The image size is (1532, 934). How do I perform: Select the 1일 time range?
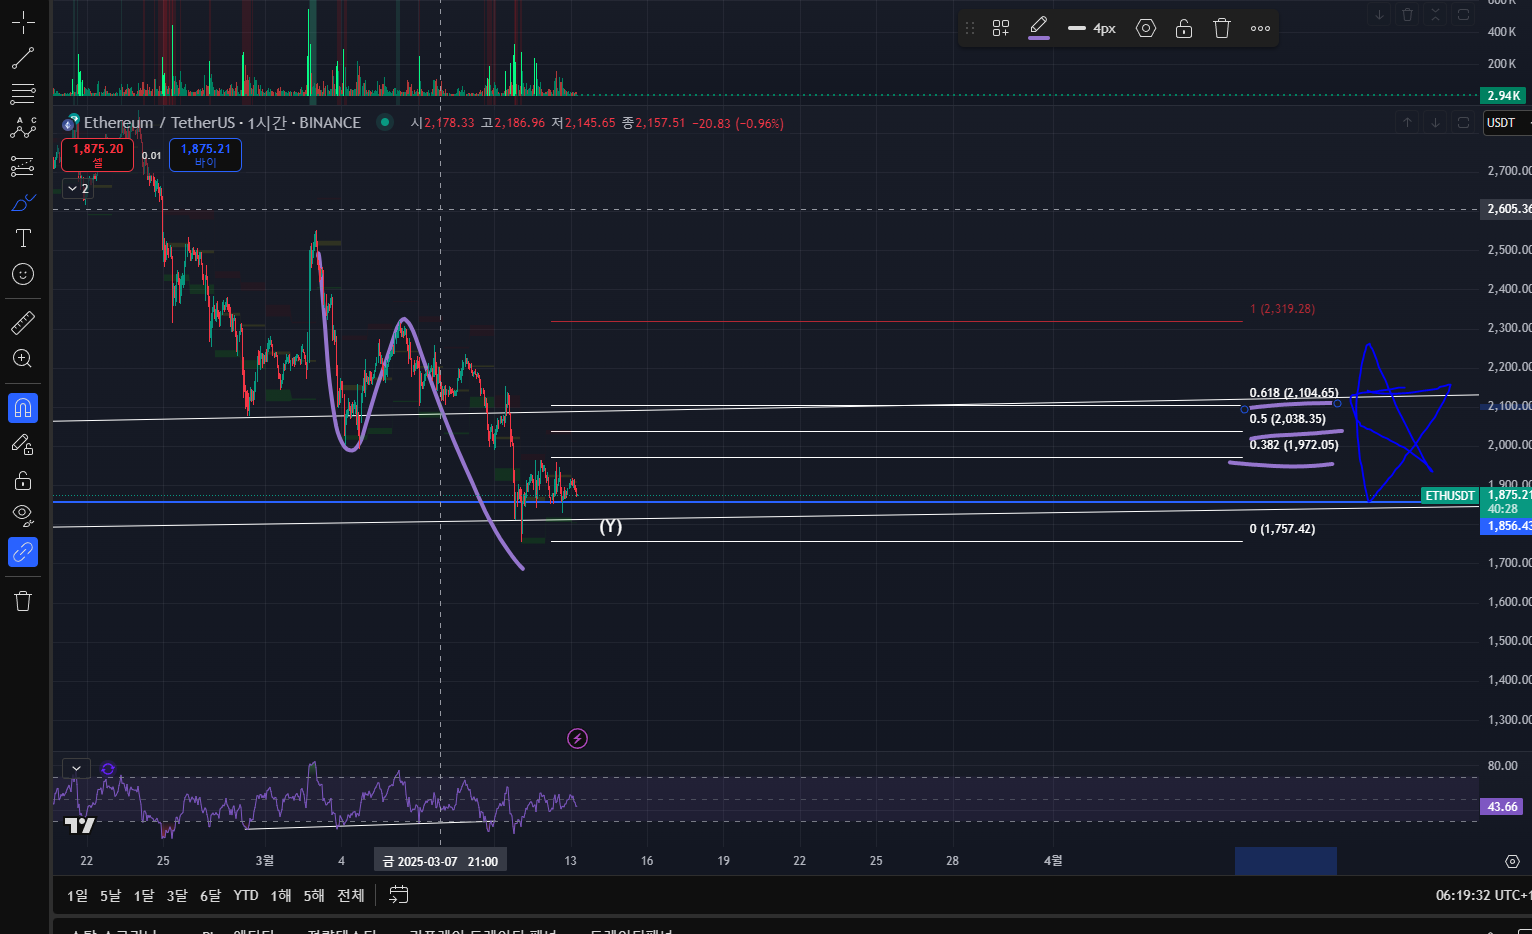(x=77, y=895)
